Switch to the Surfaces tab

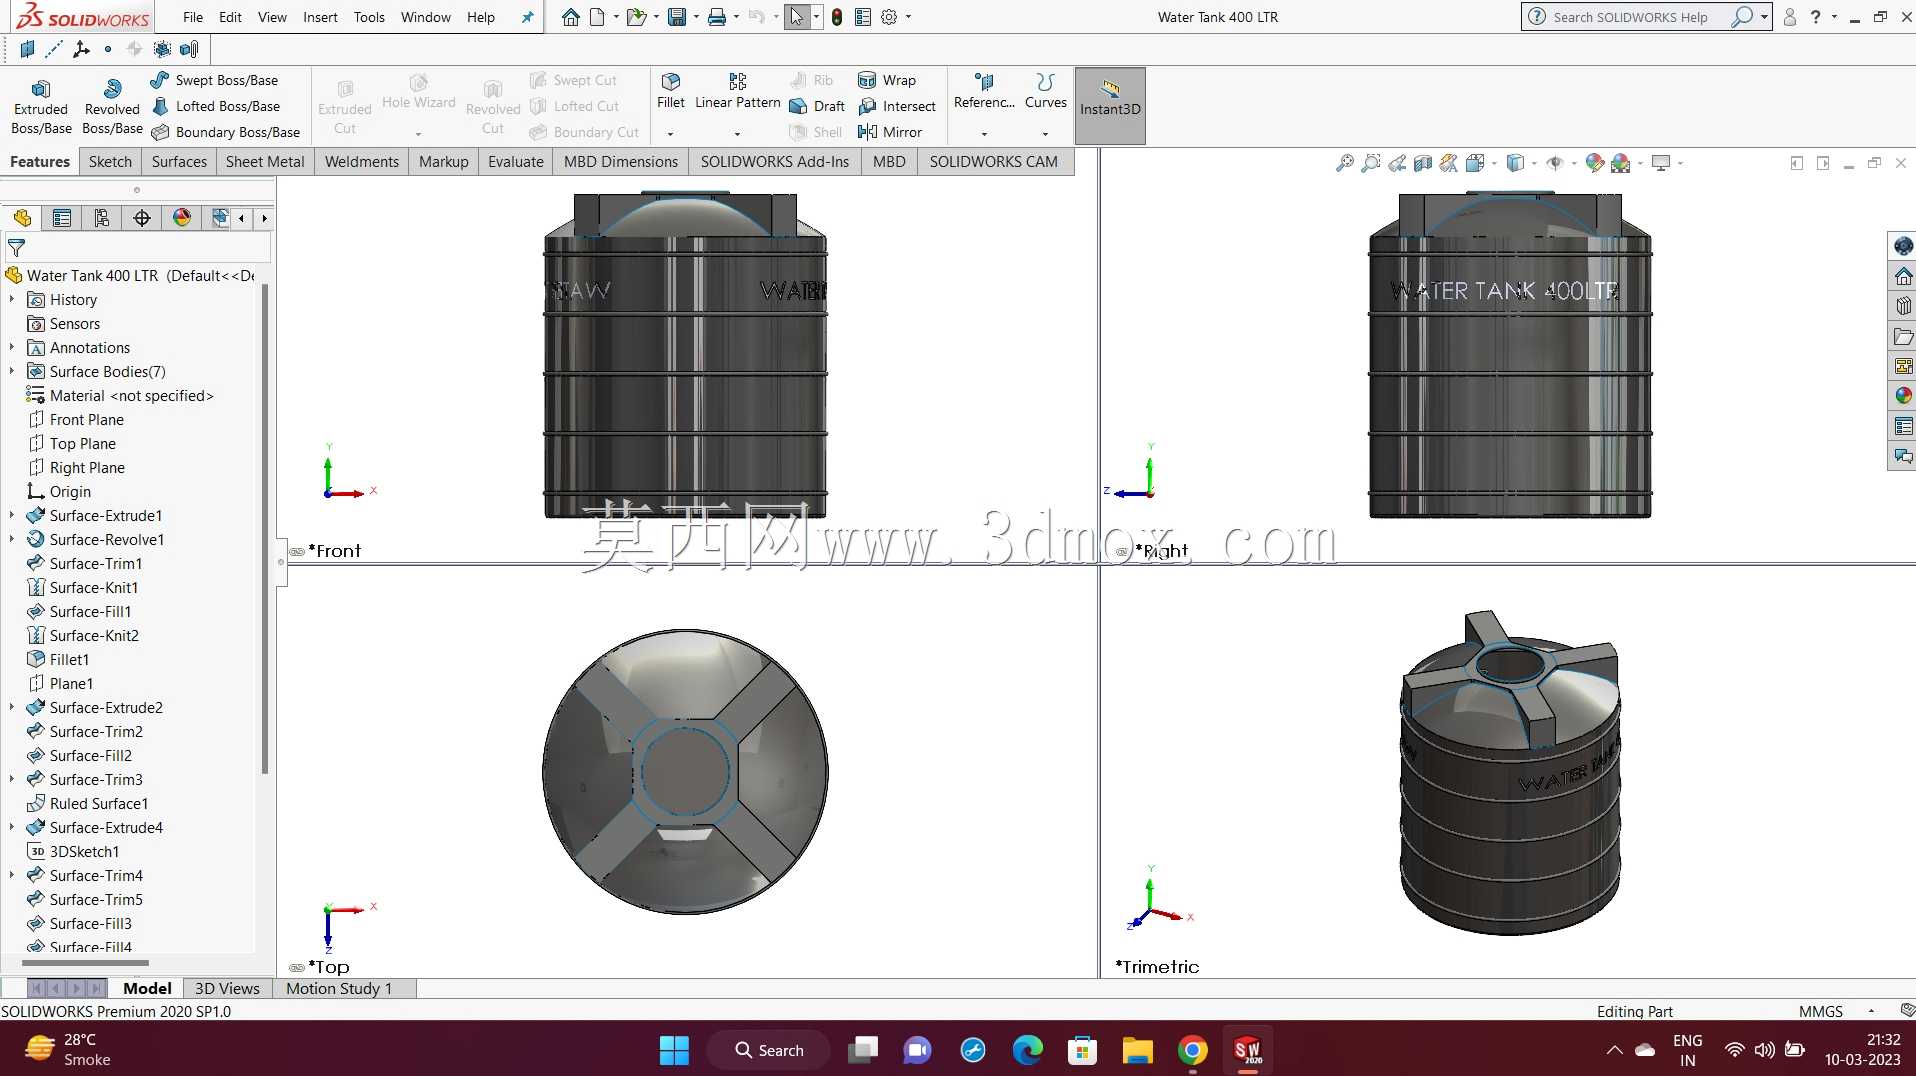[179, 161]
